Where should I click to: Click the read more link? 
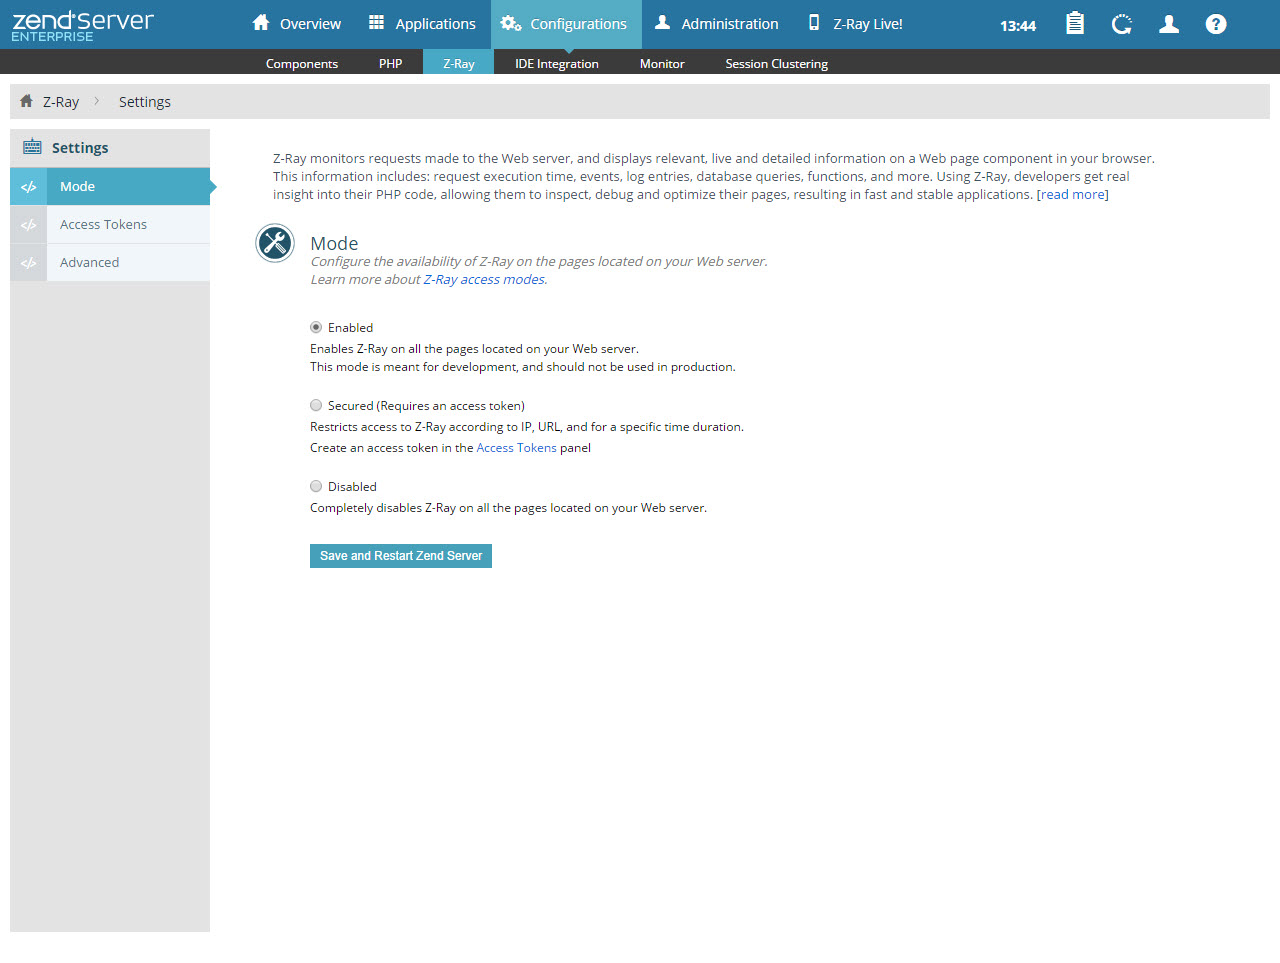[1072, 195]
